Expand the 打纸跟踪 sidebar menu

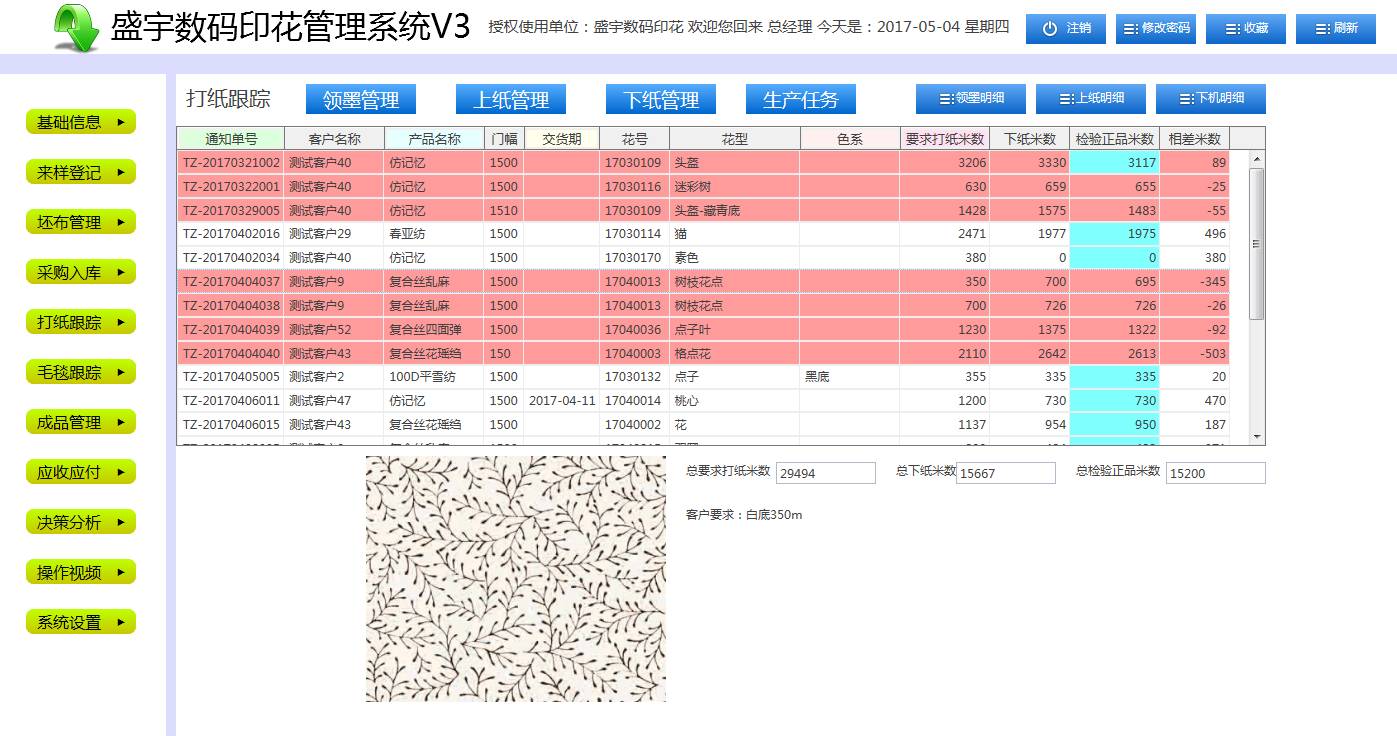(x=80, y=322)
